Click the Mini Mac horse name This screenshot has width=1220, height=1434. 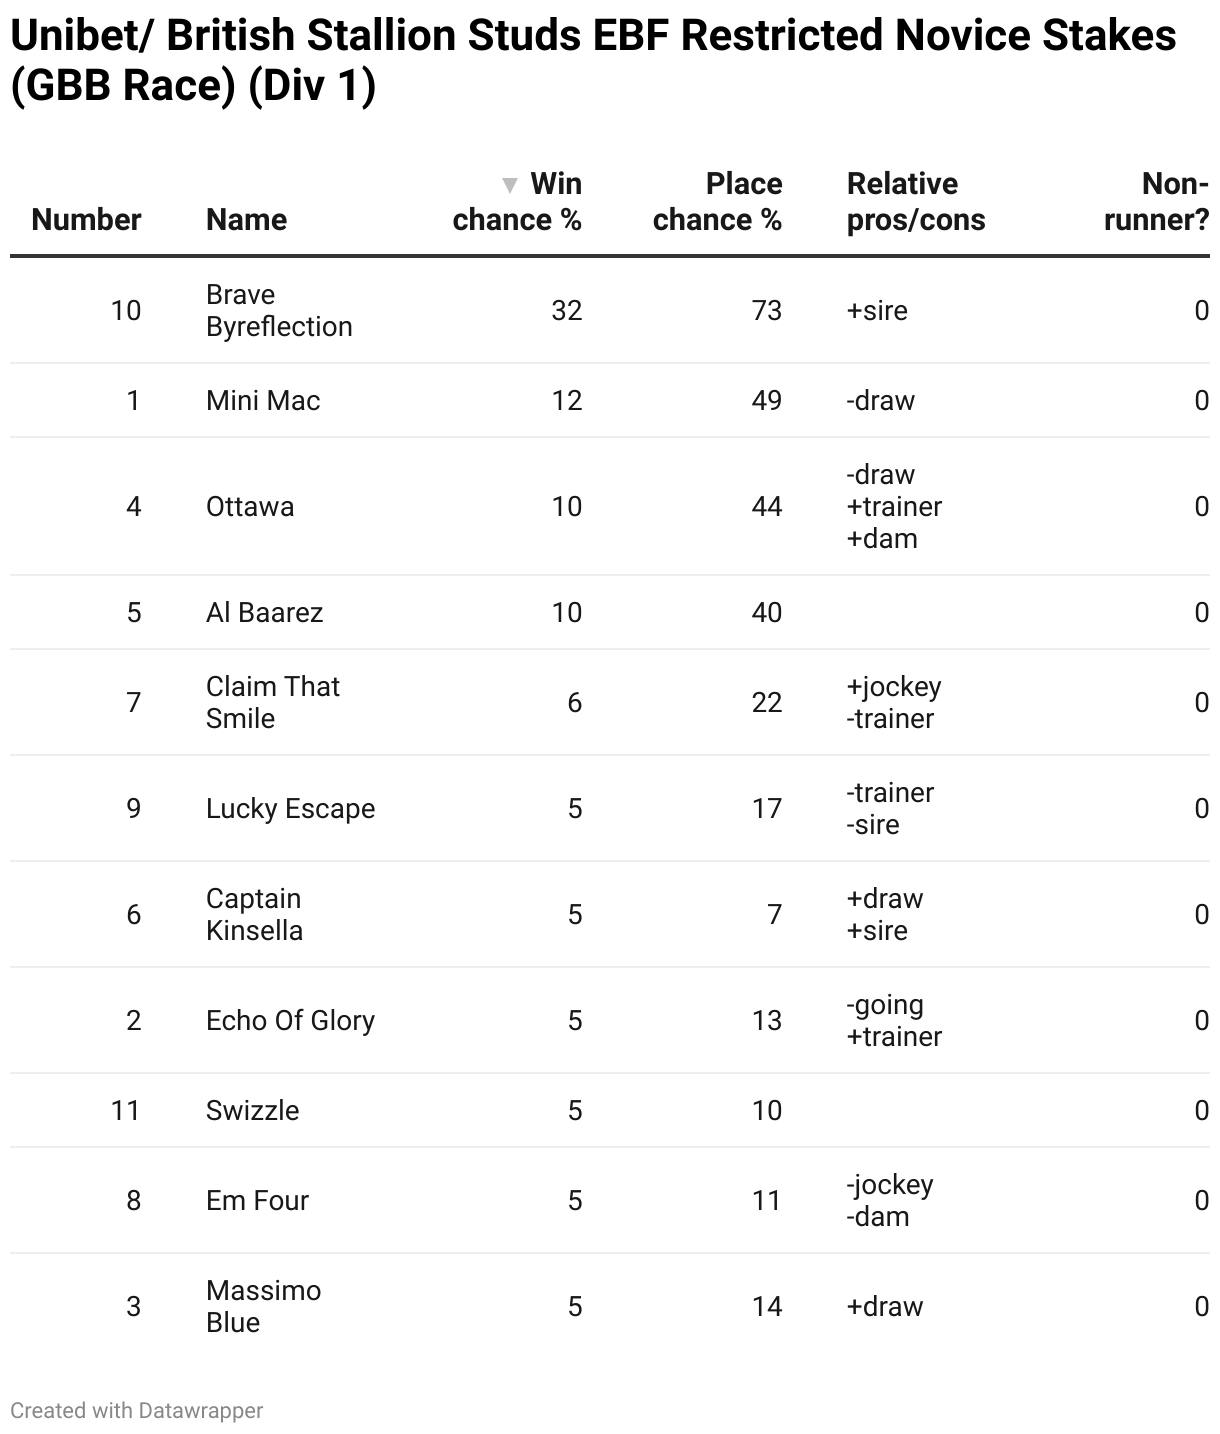coord(263,401)
